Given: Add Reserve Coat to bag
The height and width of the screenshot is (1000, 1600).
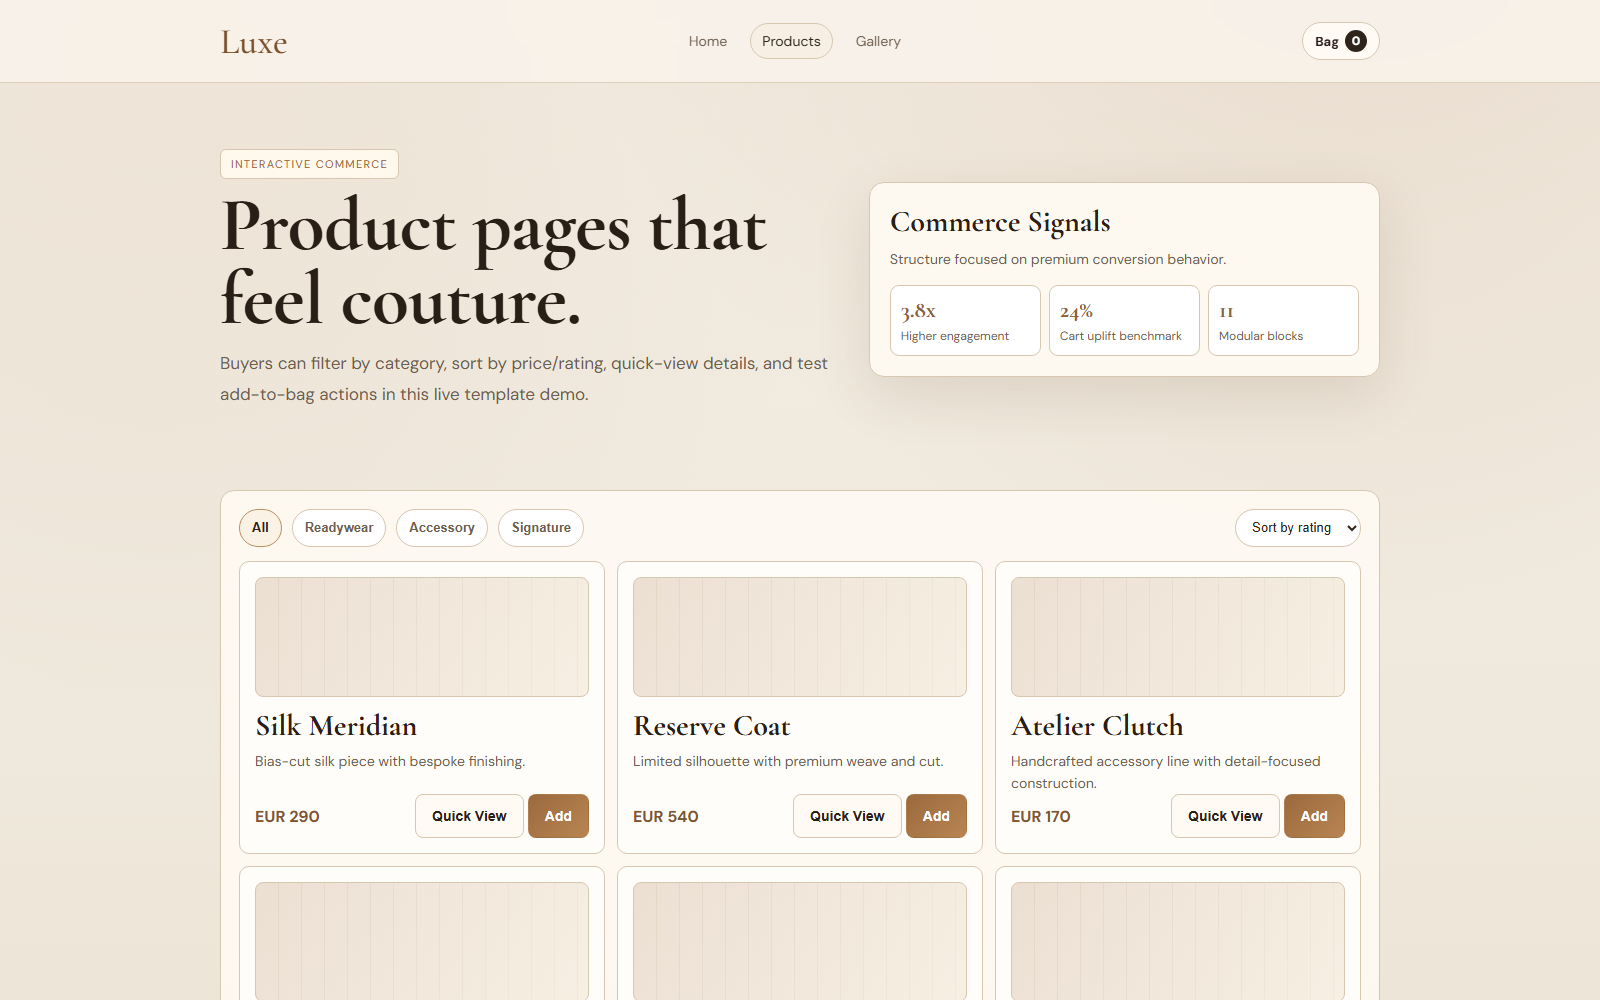Looking at the screenshot, I should [936, 816].
